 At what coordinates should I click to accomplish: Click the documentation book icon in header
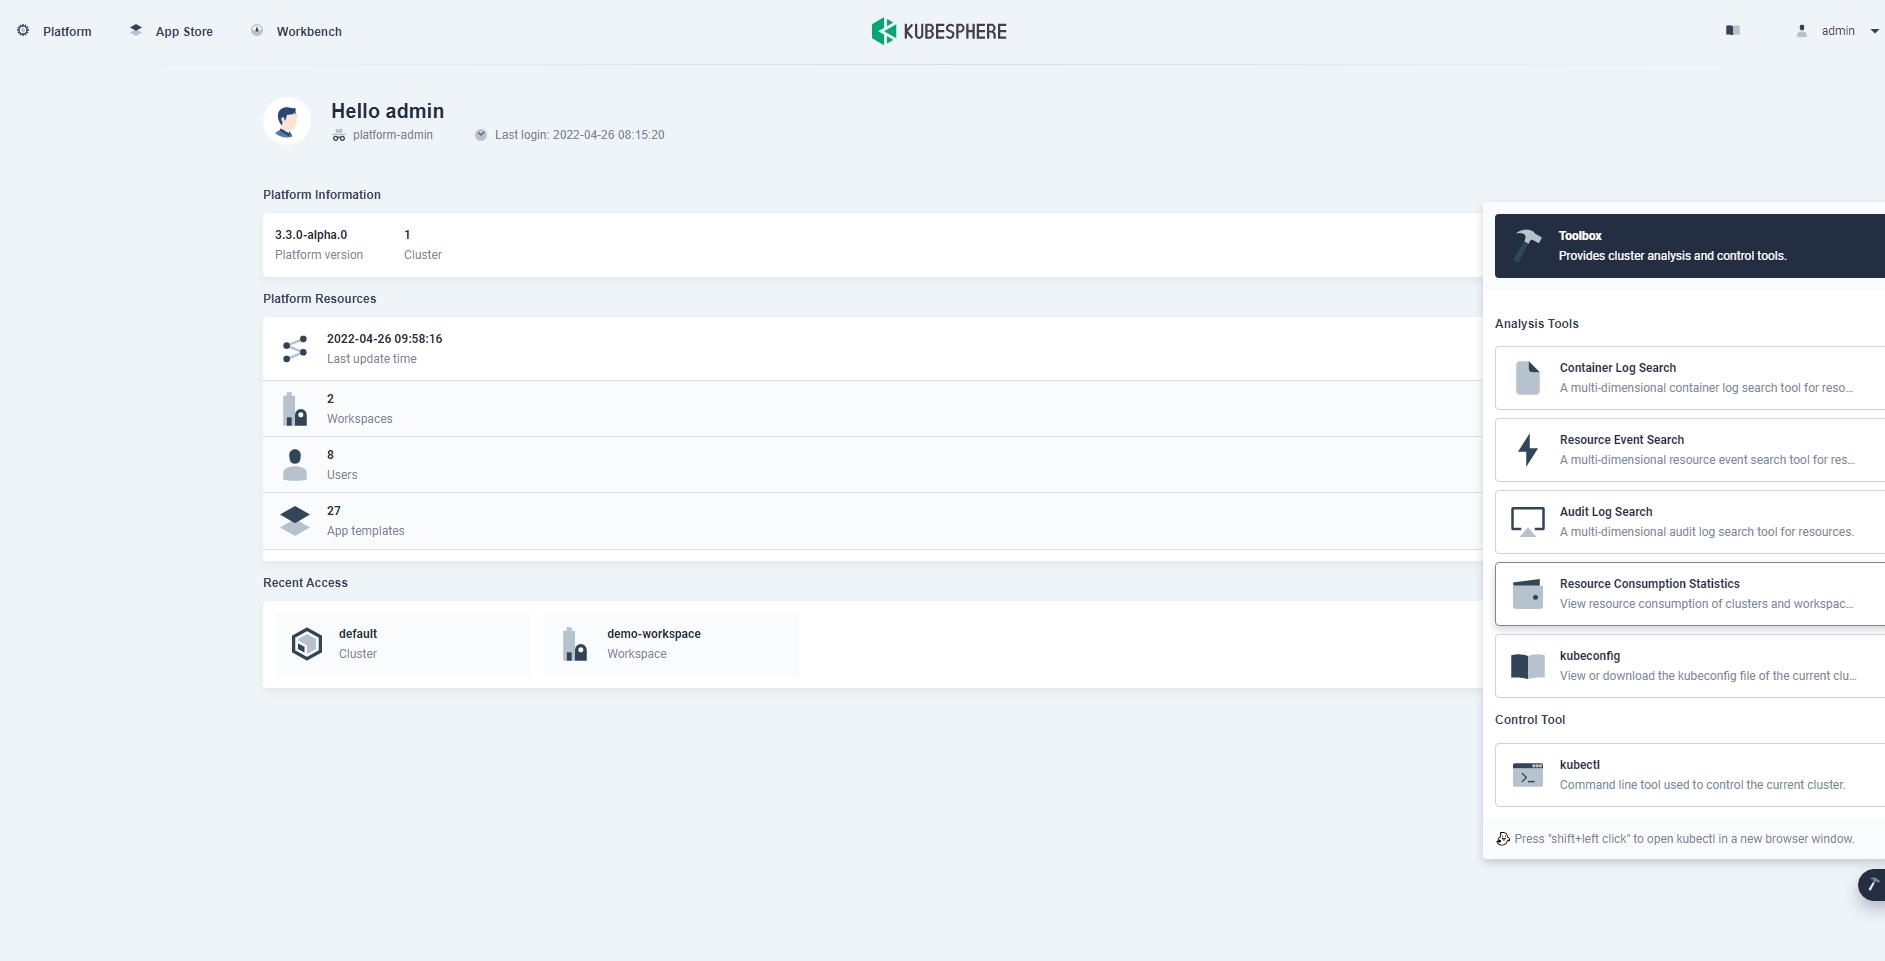(1733, 31)
